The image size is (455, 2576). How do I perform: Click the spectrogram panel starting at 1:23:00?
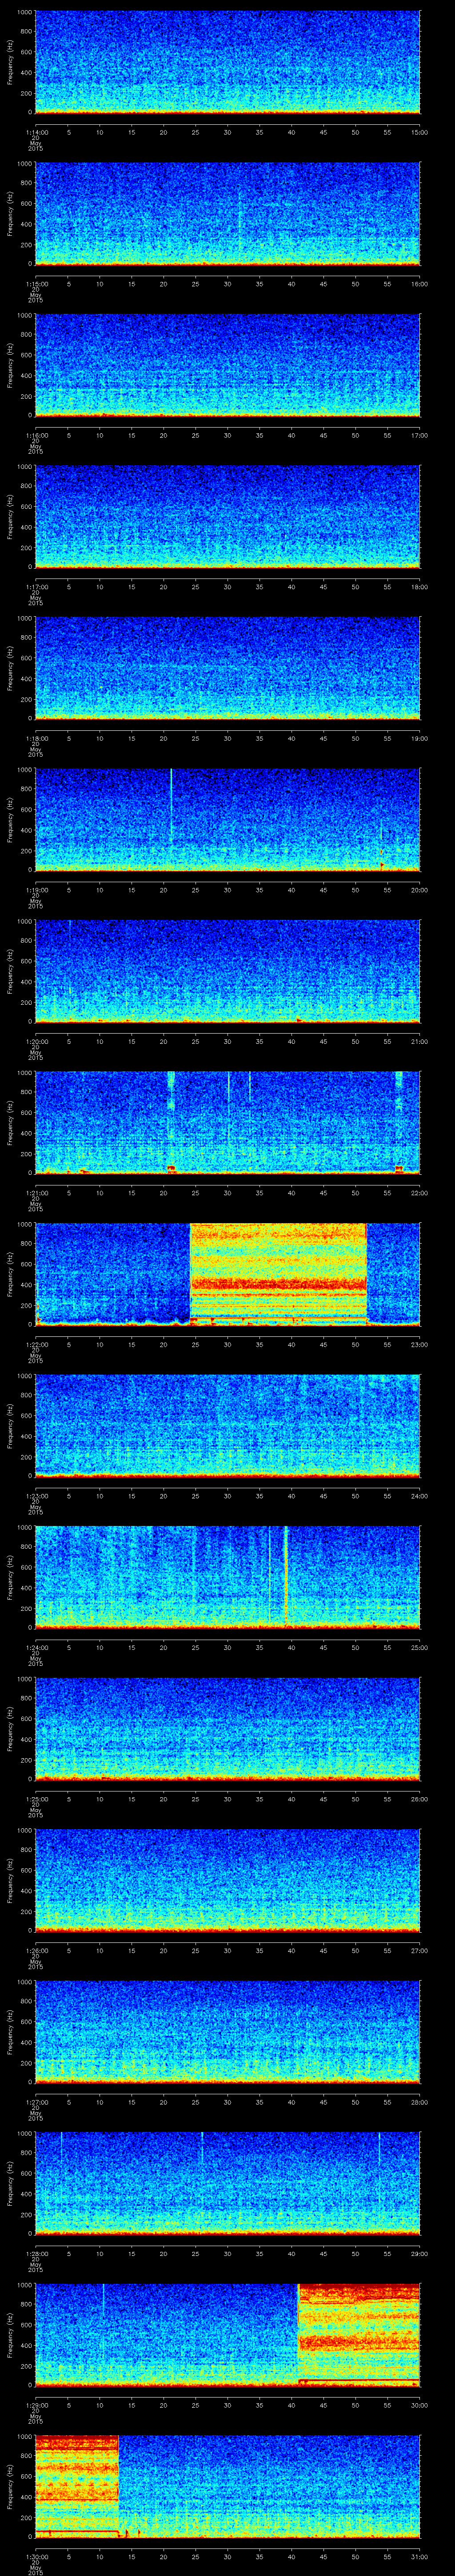227,1426
